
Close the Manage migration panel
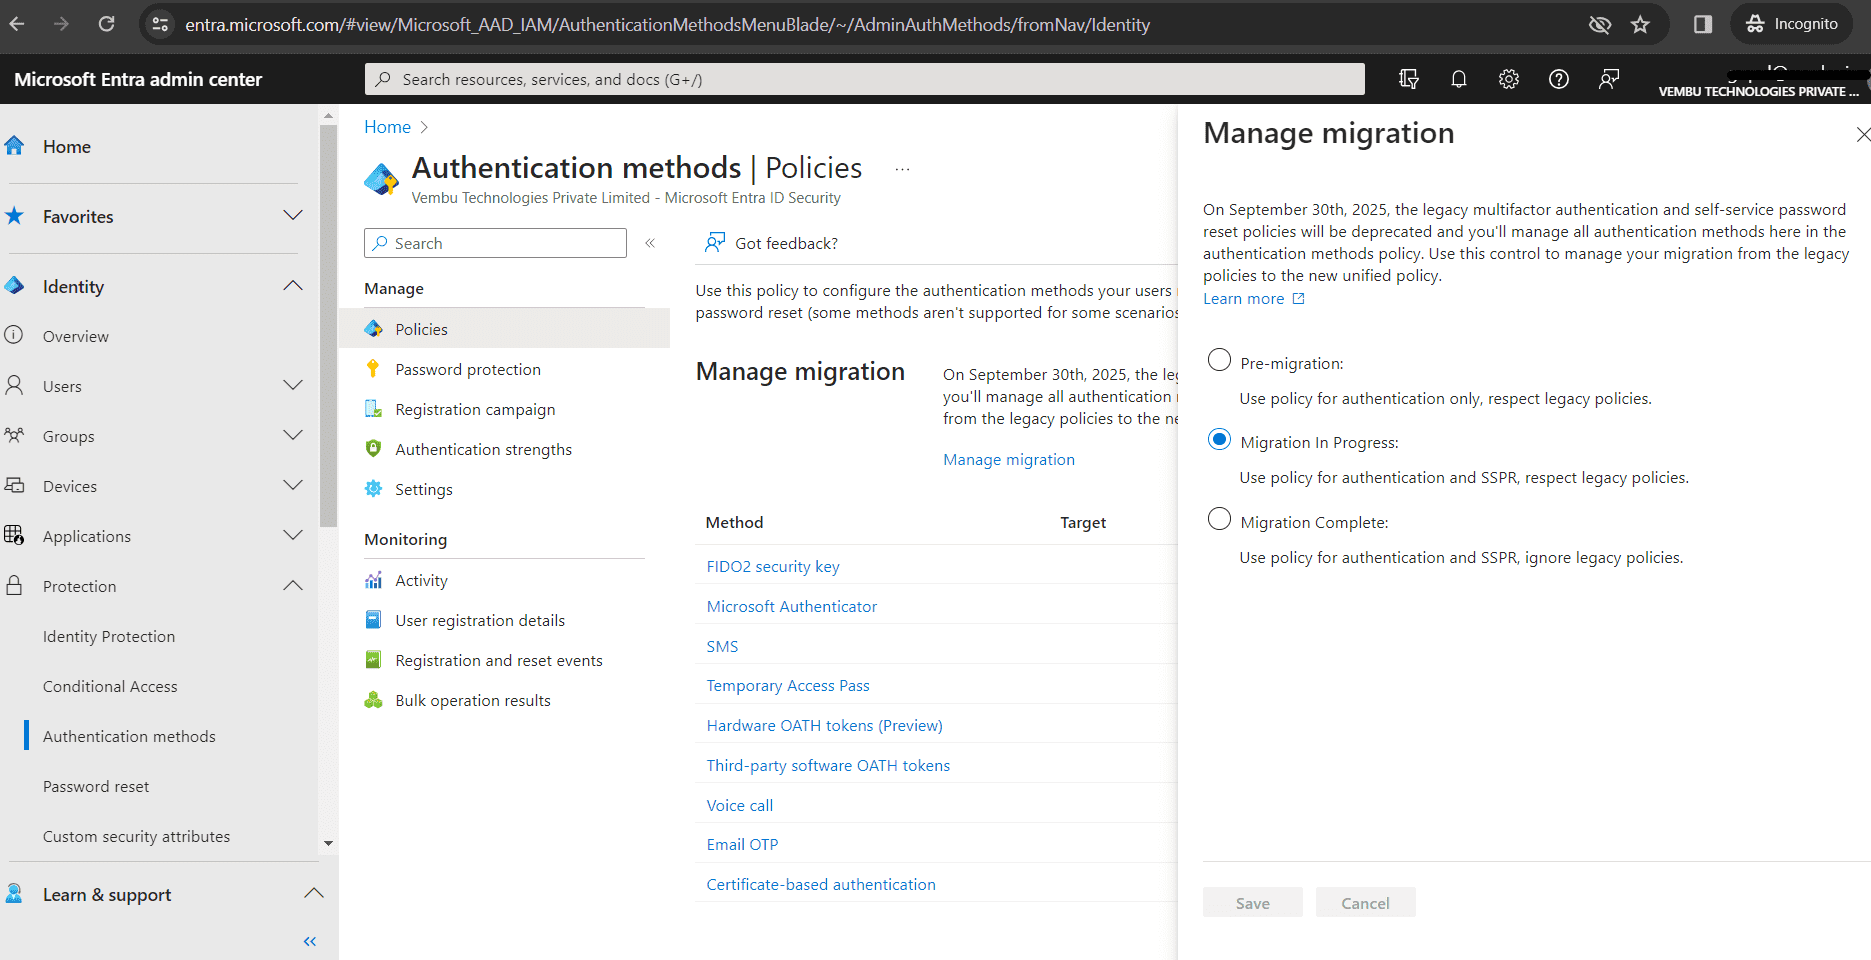point(1862,134)
